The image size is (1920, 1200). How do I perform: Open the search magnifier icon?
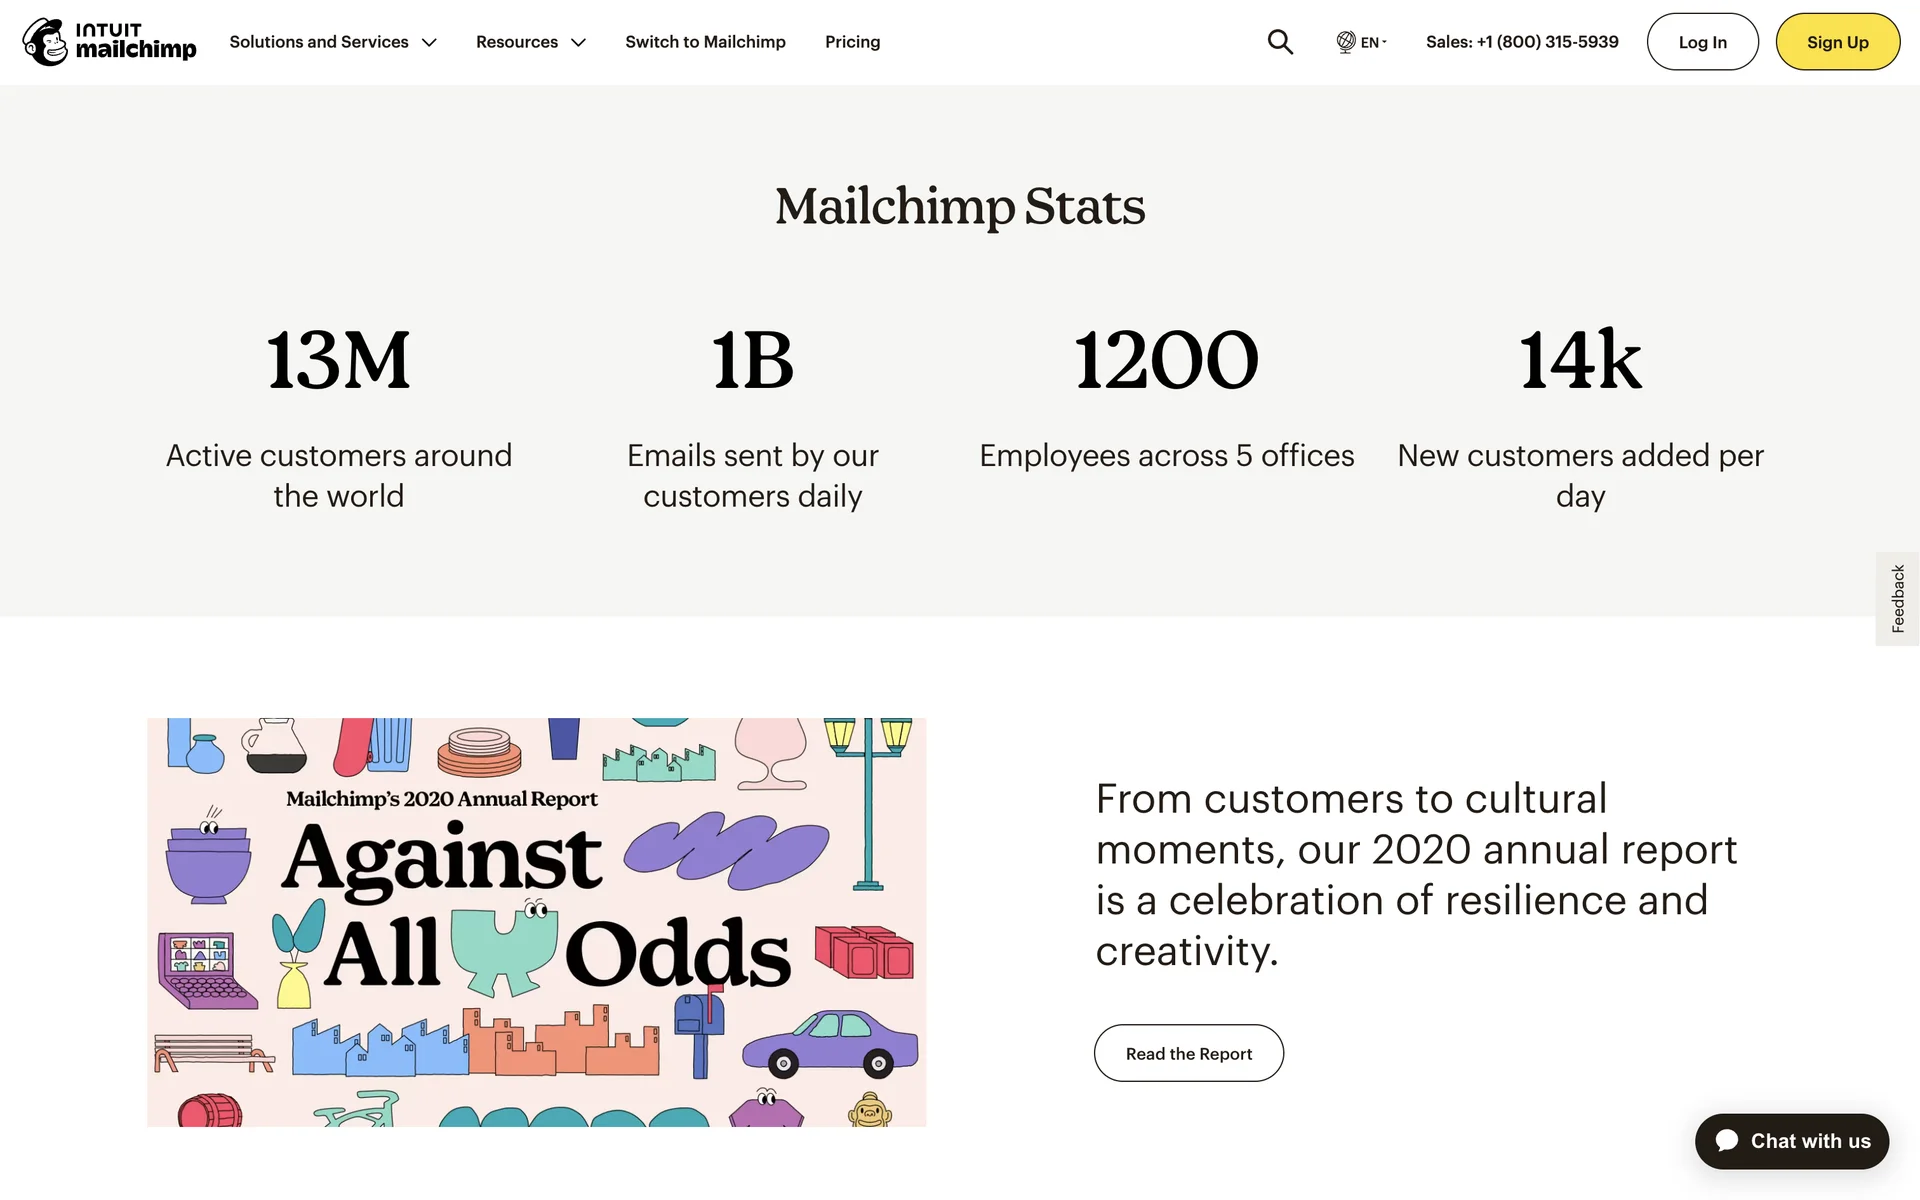pos(1280,42)
